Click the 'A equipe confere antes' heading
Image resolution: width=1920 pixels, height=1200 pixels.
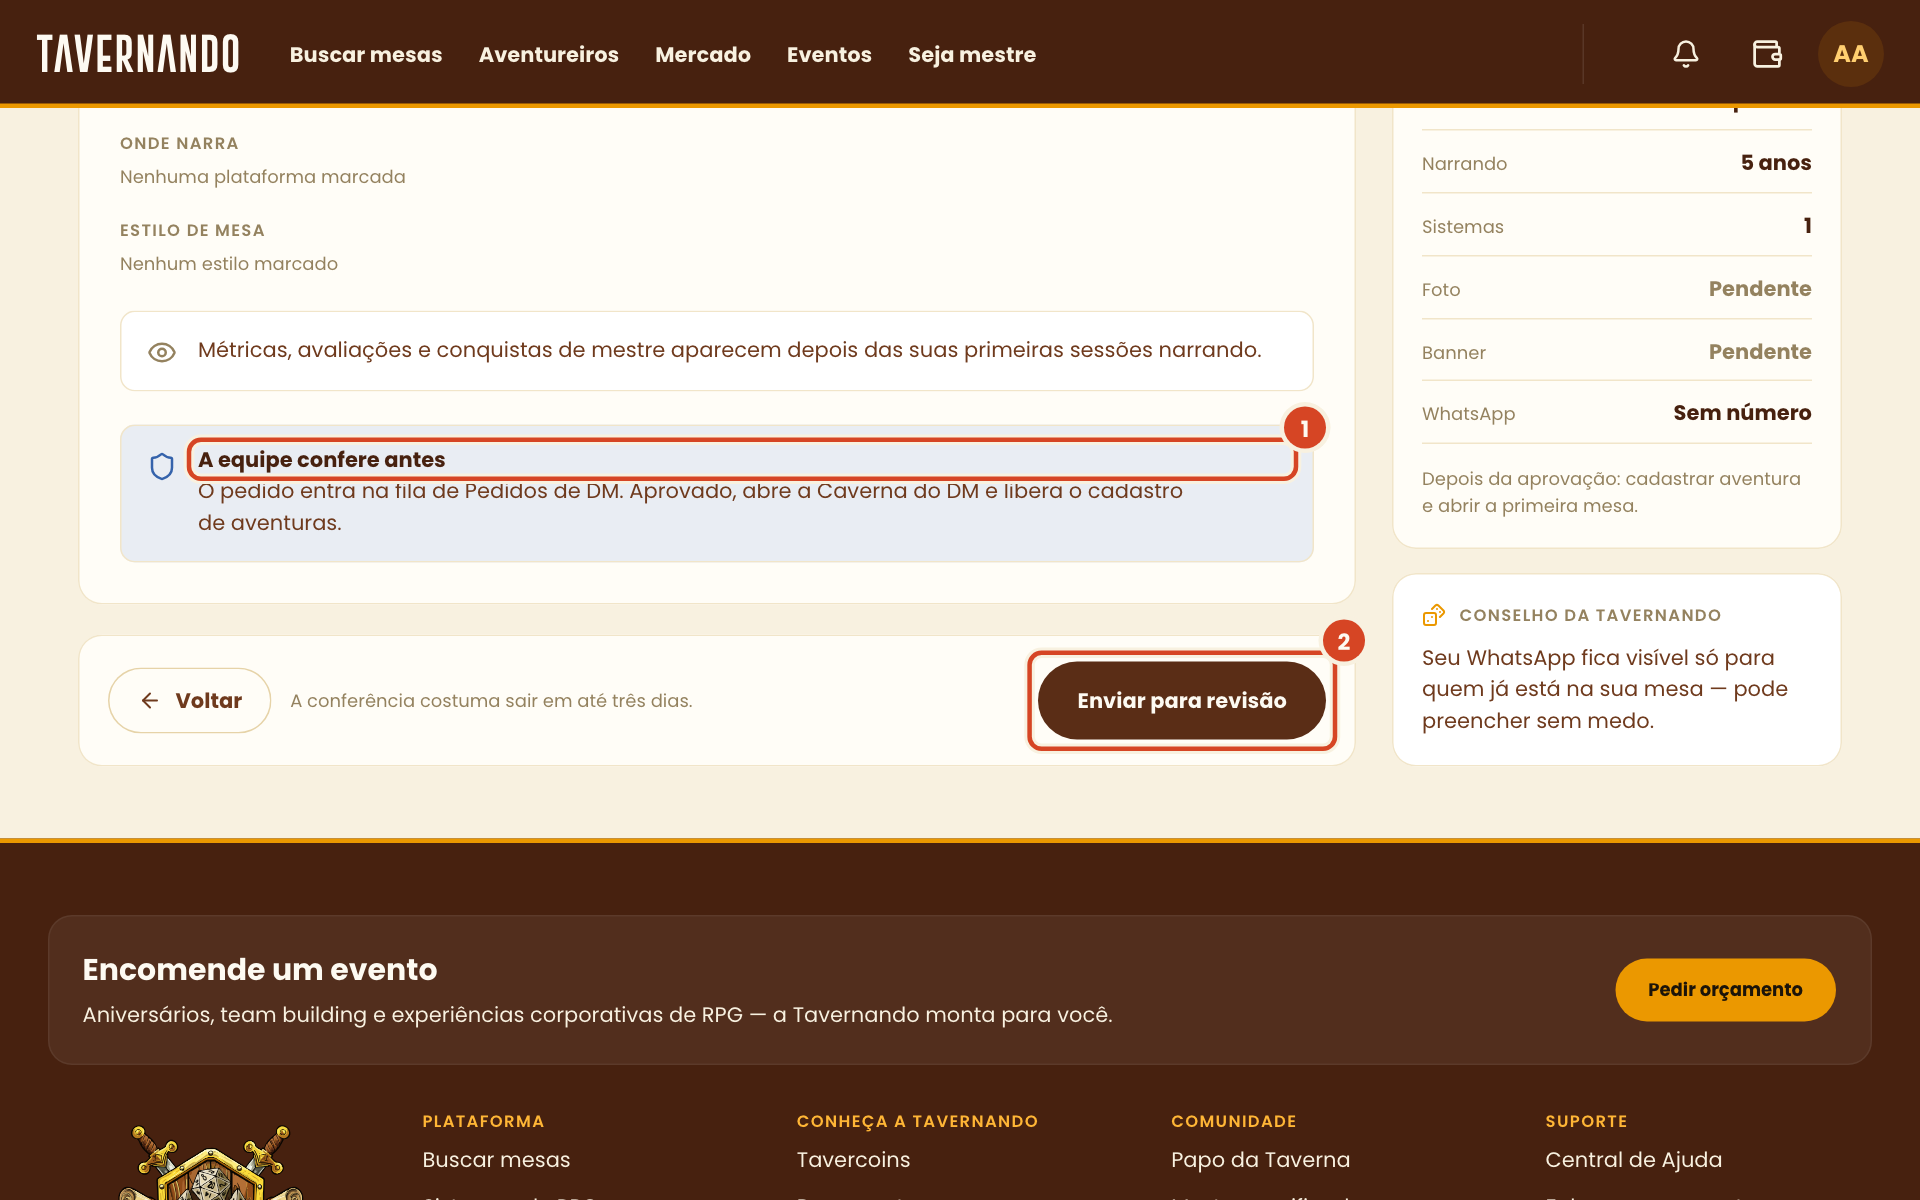point(322,460)
